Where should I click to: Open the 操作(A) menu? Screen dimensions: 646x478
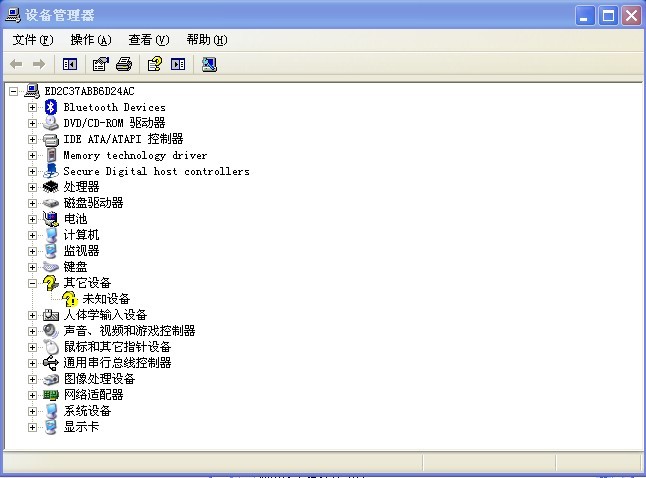click(x=90, y=40)
